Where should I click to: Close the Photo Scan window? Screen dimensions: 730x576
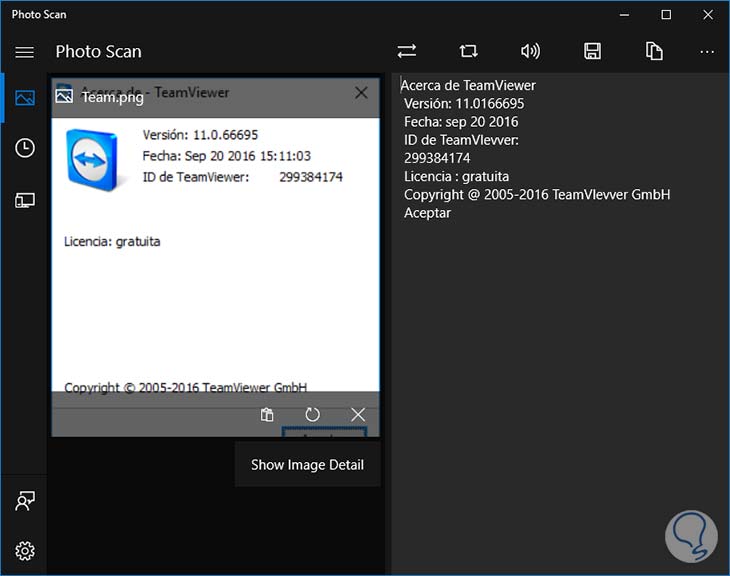(708, 15)
